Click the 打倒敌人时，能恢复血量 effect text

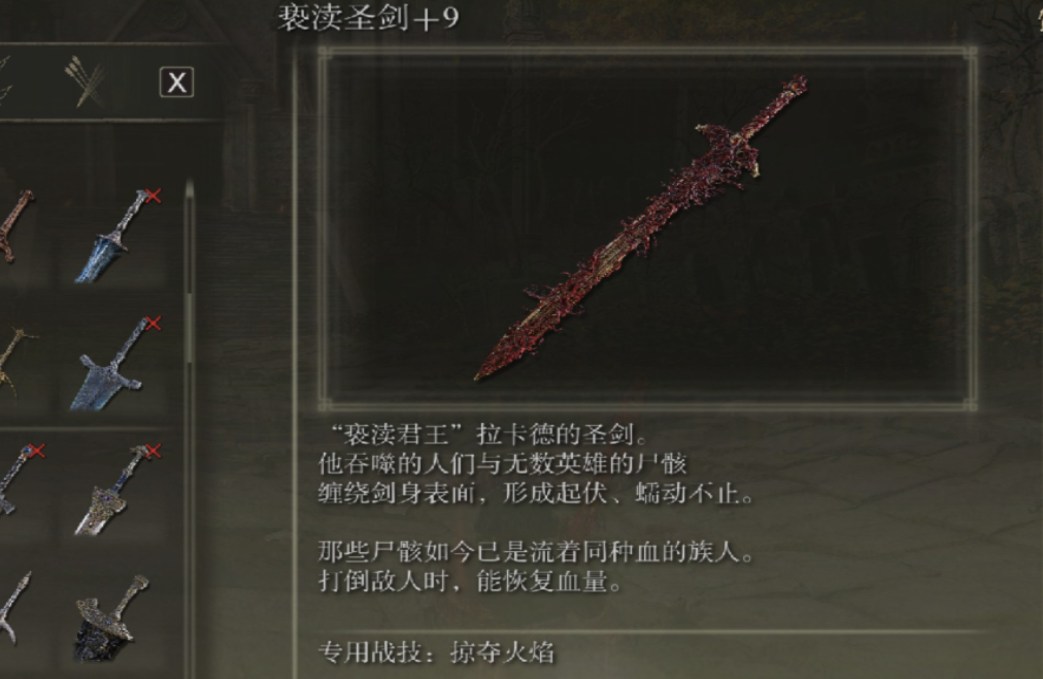470,581
